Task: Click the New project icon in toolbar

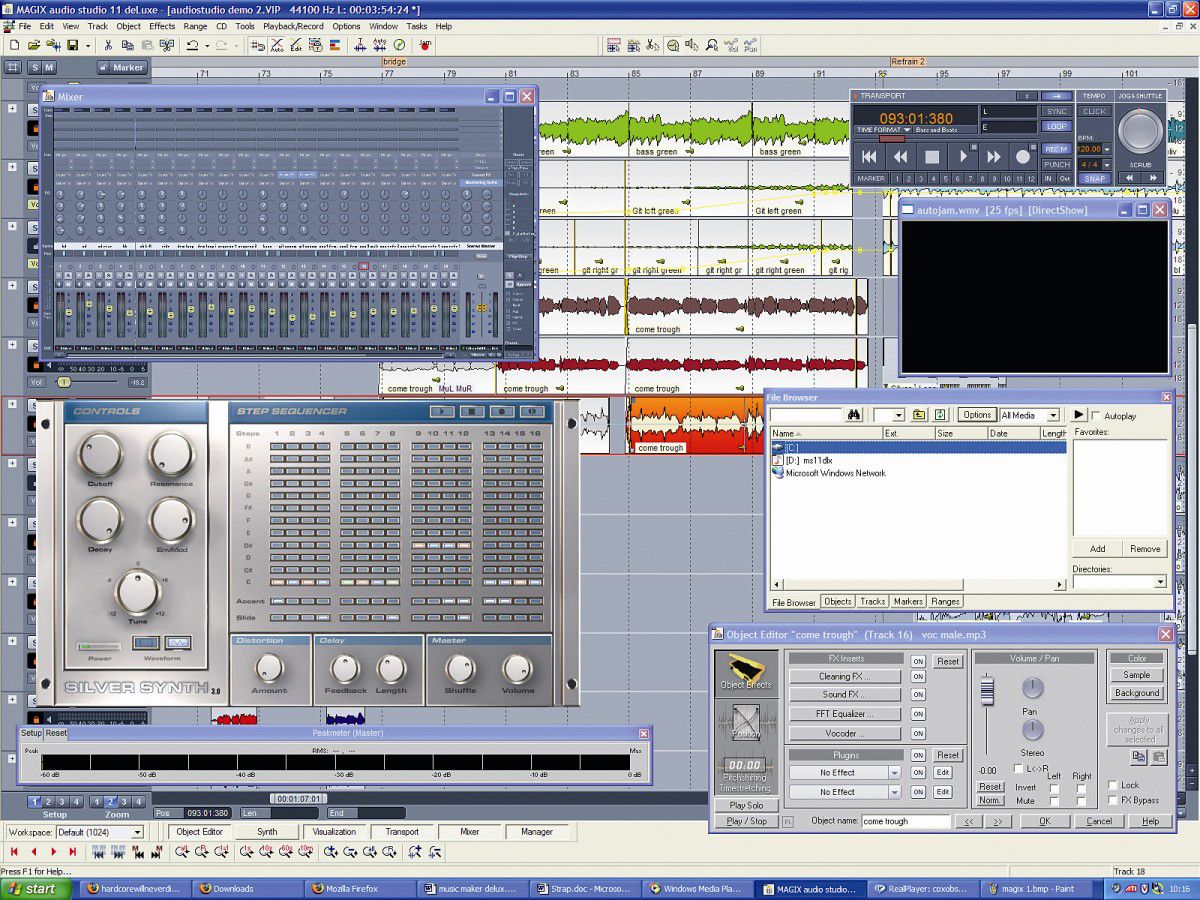Action: coord(14,45)
